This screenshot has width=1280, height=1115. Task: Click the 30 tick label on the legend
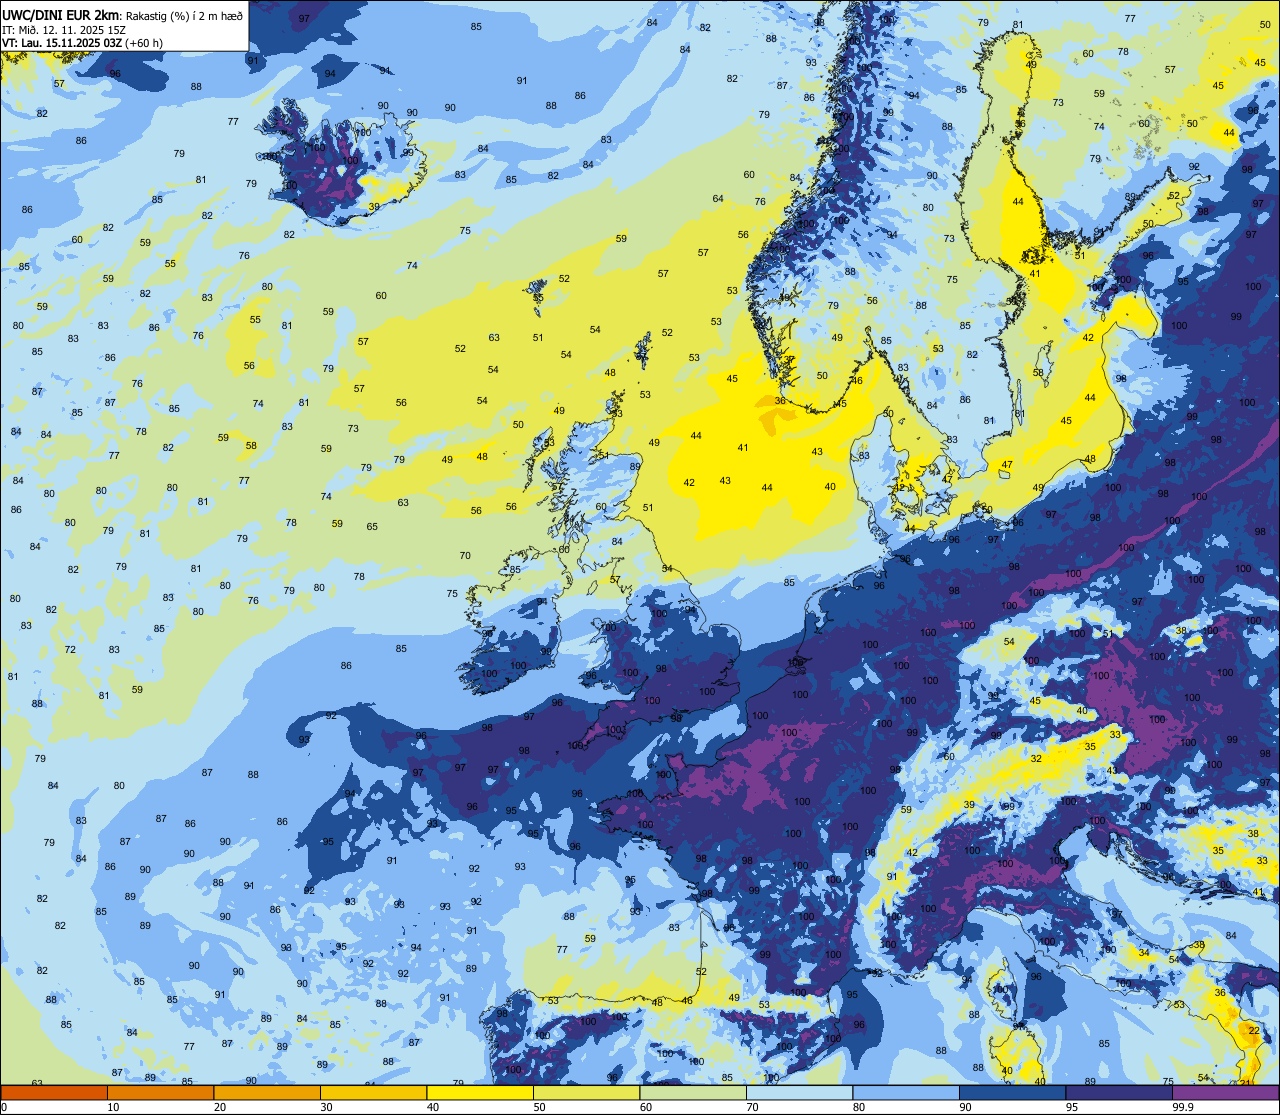tap(326, 1107)
